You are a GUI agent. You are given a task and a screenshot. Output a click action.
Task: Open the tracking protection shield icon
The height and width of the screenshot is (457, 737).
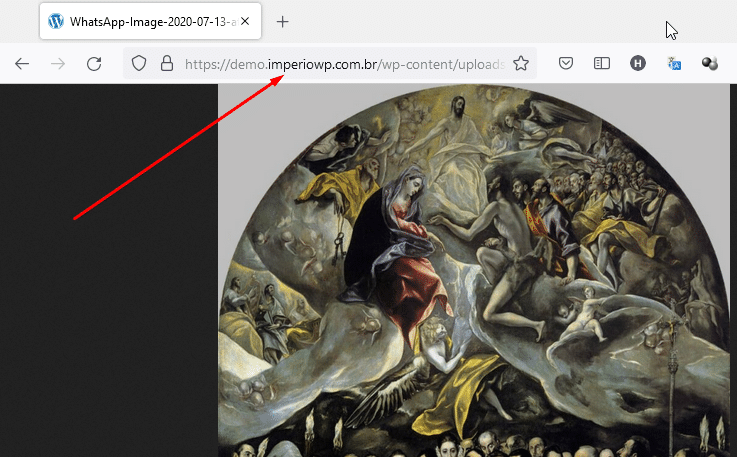tap(140, 64)
